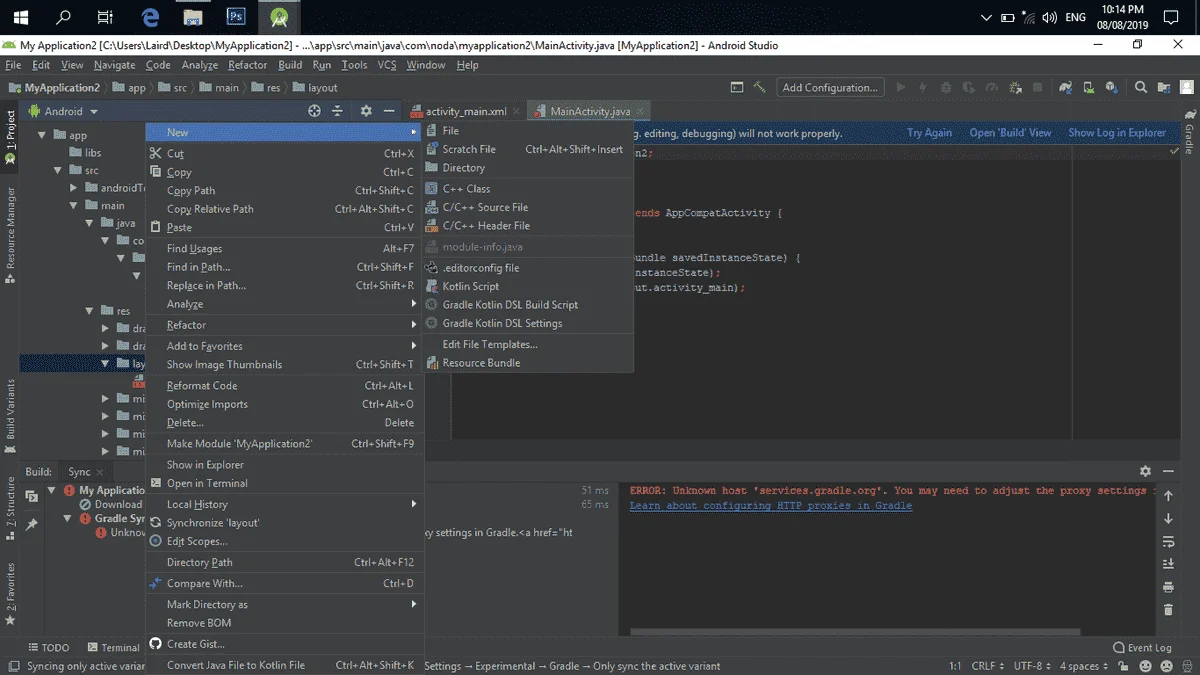Open the AVD Manager icon in toolbar
This screenshot has height=675, width=1200.
pos(1090,87)
